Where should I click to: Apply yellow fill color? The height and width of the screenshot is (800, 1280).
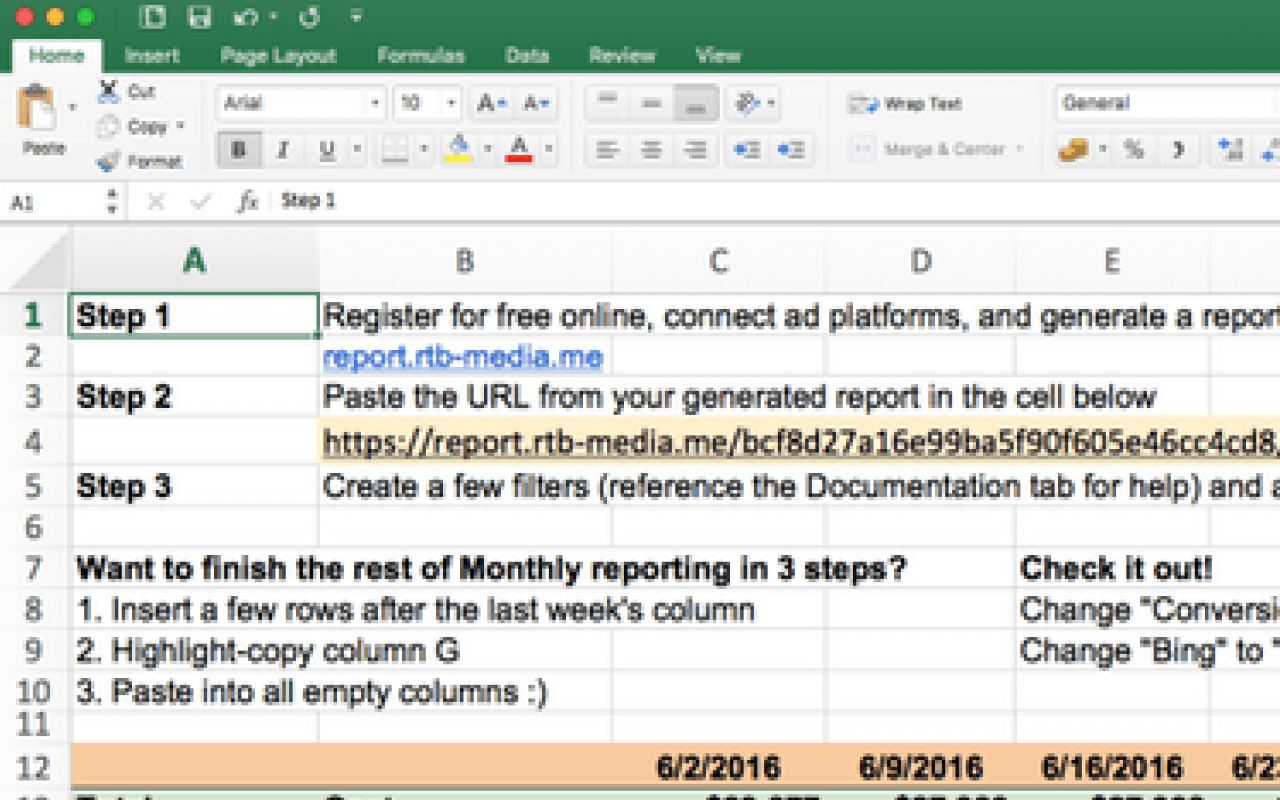pyautogui.click(x=458, y=150)
